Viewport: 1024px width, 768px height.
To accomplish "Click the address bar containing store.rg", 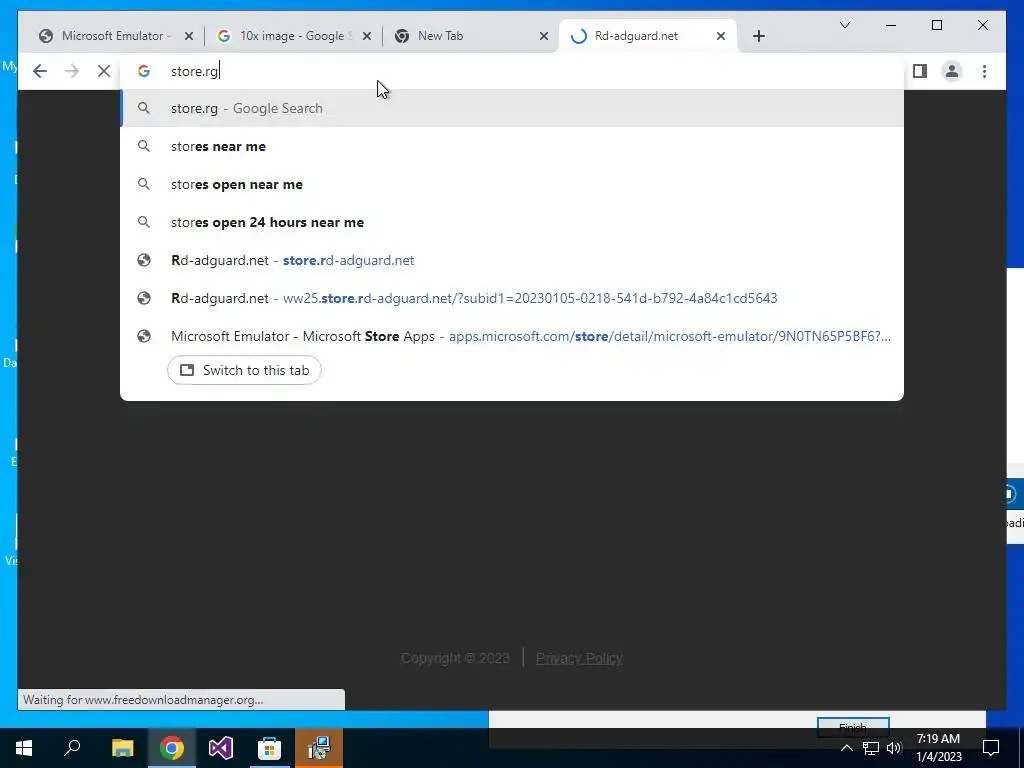I will [511, 71].
